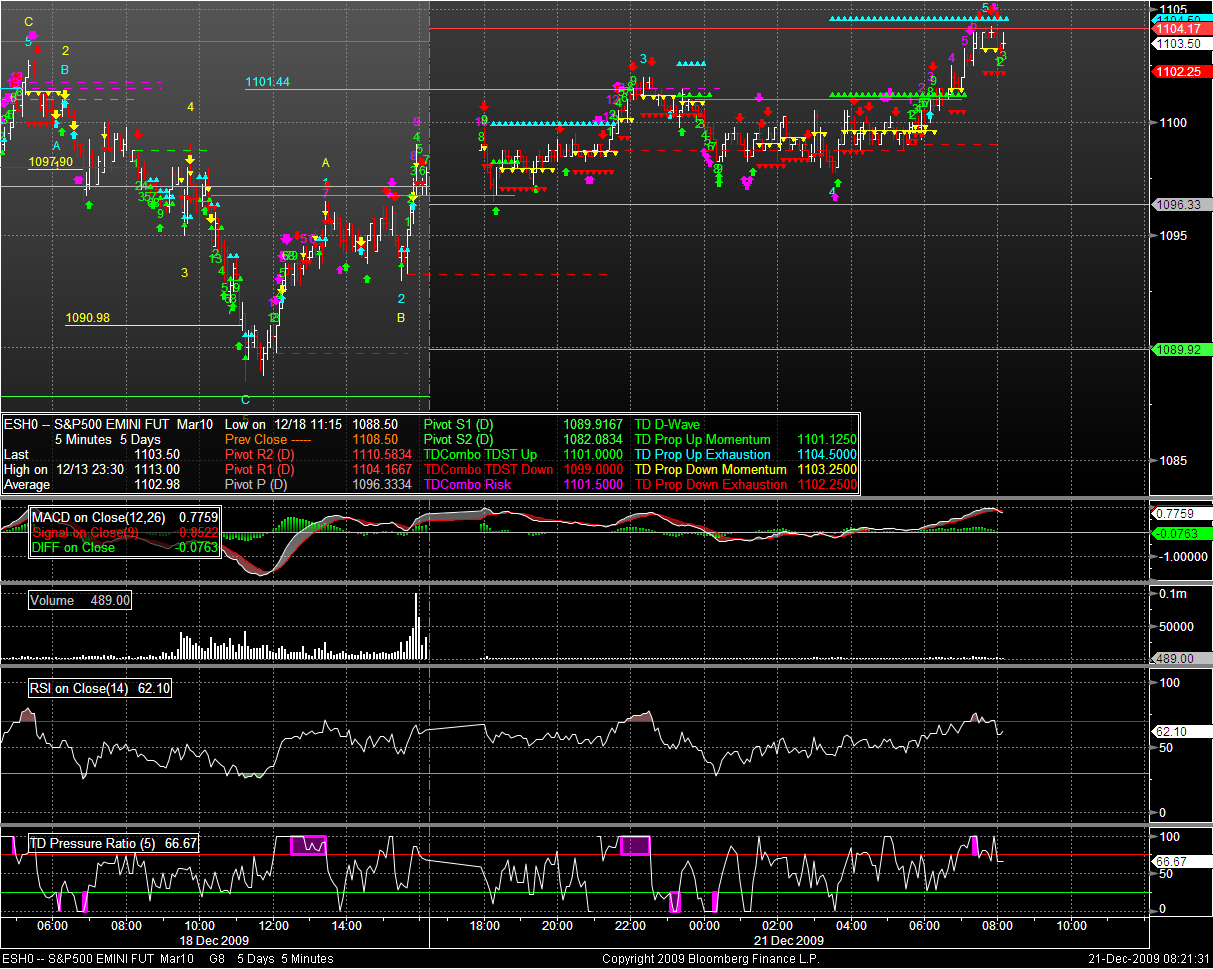Open the TD Pressure Ratio (5) label

(x=97, y=844)
